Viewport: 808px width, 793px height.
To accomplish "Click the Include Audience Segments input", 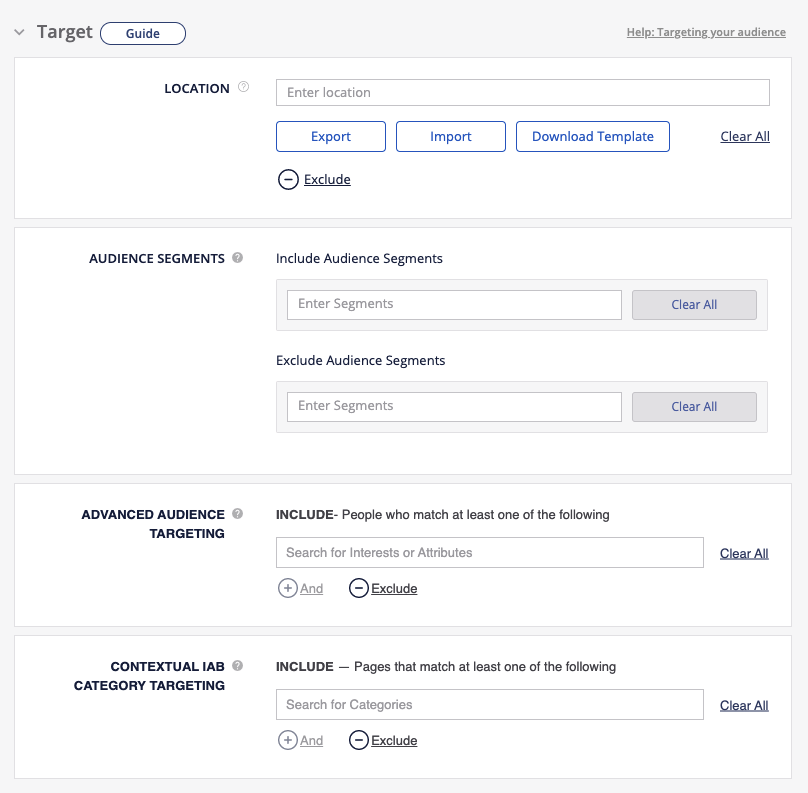I will [x=454, y=304].
